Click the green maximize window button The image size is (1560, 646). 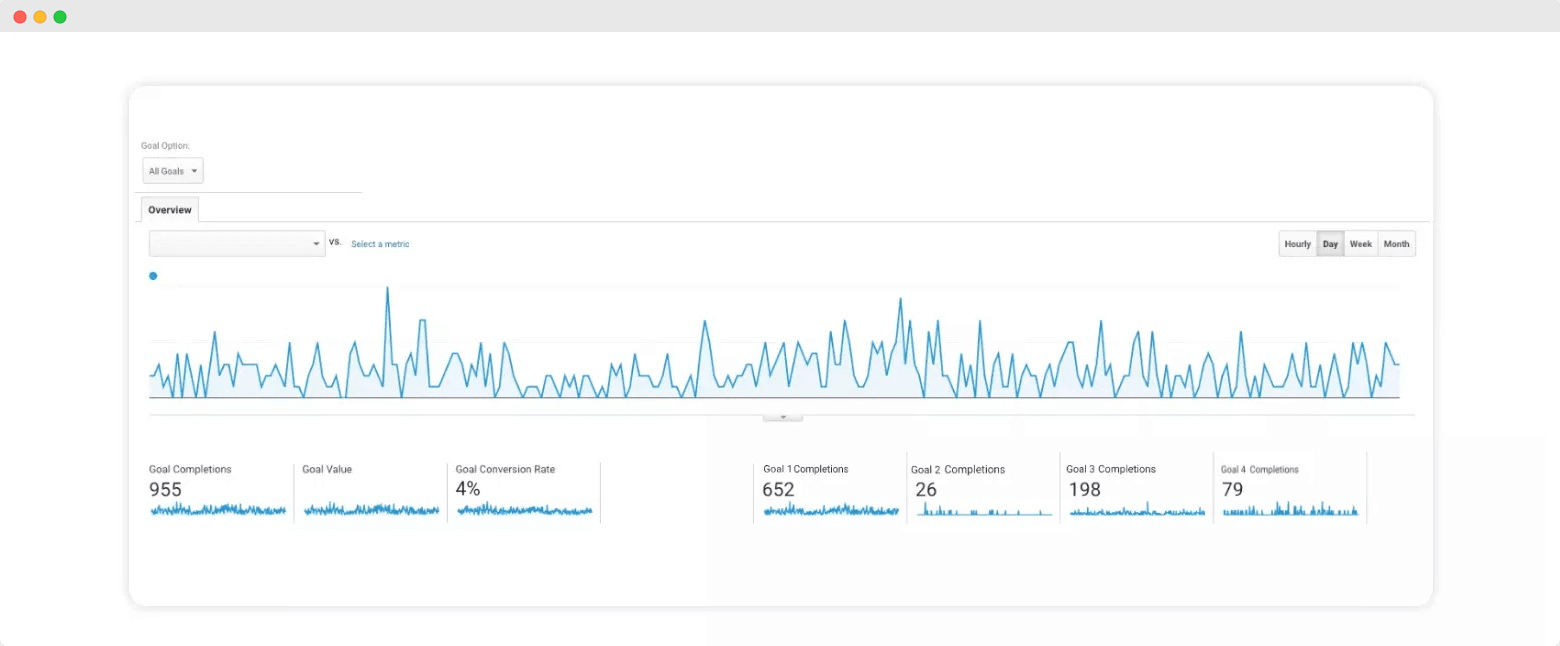click(60, 17)
